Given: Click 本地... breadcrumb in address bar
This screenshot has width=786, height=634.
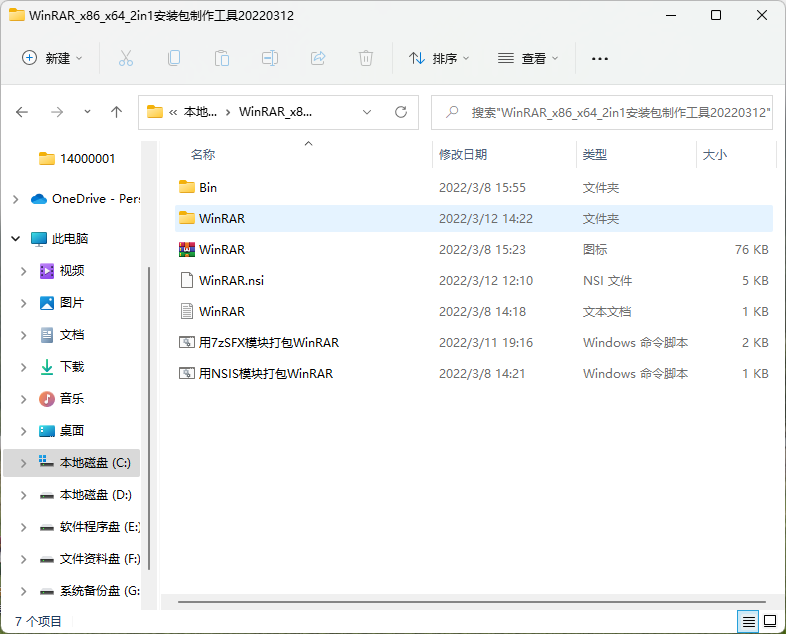Looking at the screenshot, I should coord(200,112).
